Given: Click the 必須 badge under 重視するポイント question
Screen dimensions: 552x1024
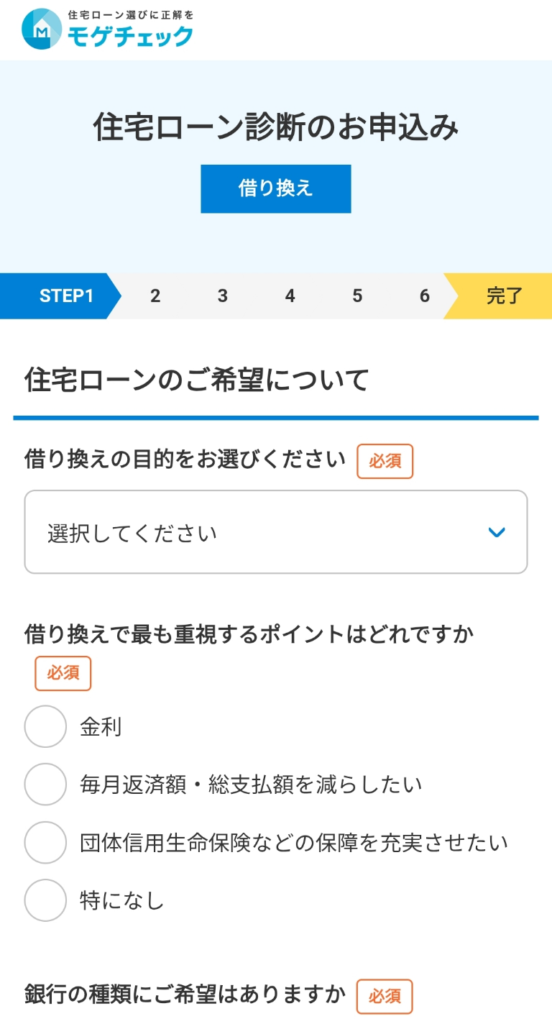Looking at the screenshot, I should [63, 673].
